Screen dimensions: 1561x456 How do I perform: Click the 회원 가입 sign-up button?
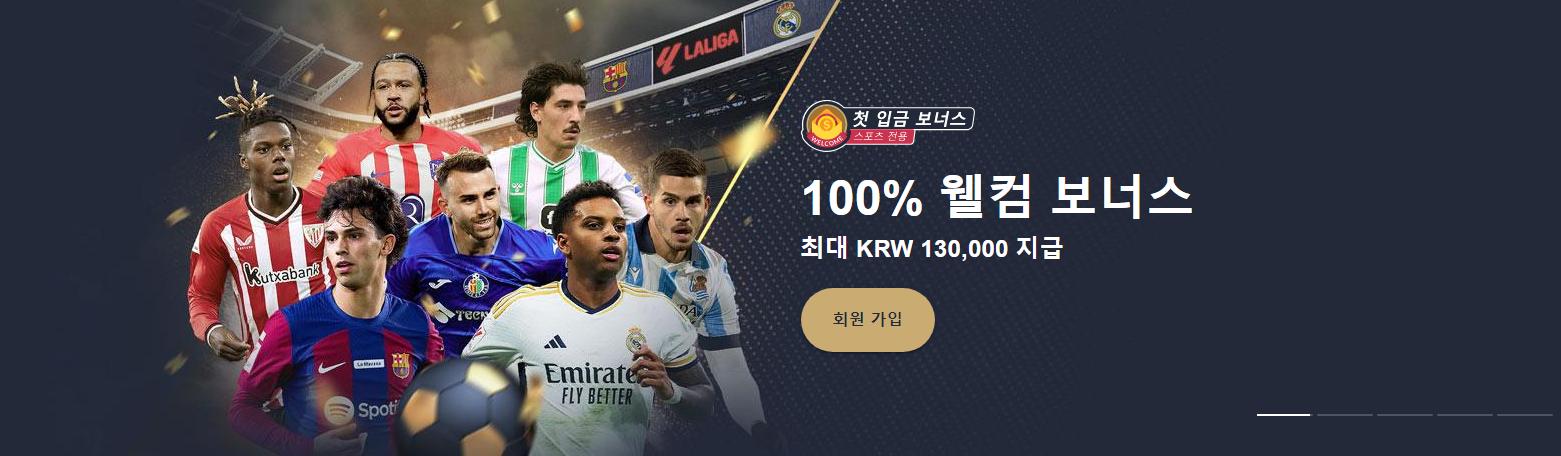[x=868, y=320]
